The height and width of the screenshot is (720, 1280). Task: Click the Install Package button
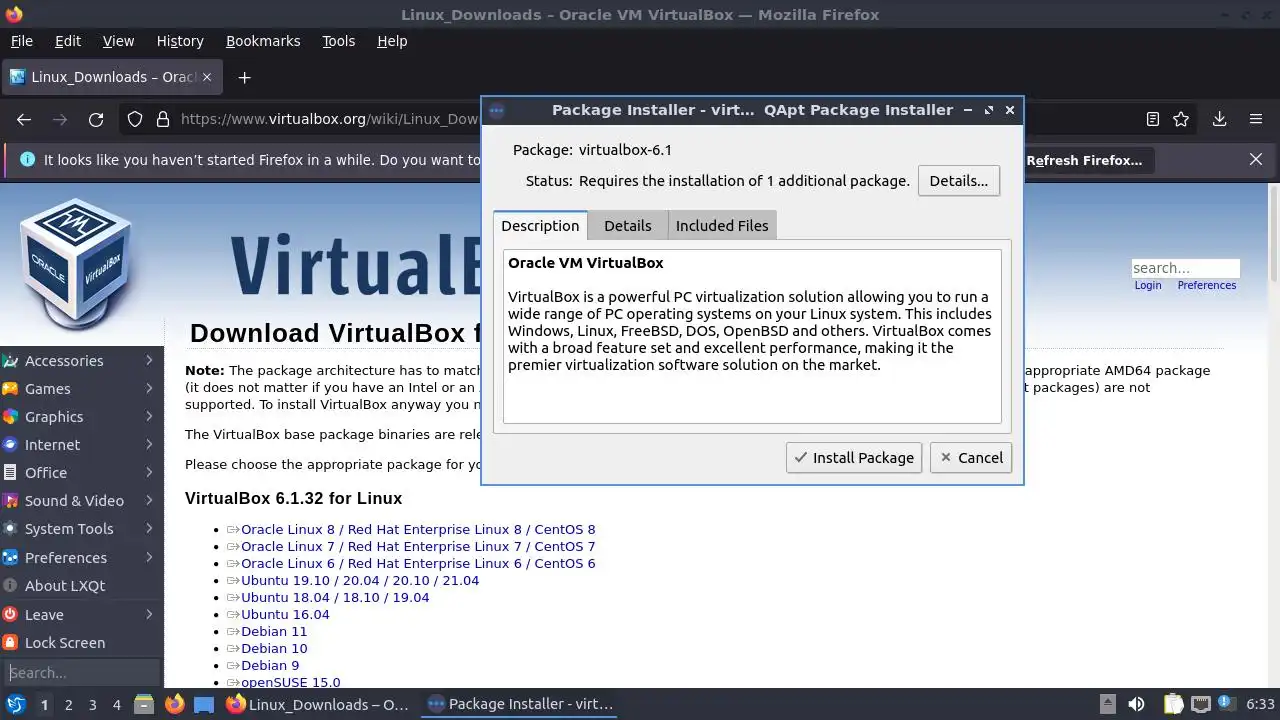(853, 457)
